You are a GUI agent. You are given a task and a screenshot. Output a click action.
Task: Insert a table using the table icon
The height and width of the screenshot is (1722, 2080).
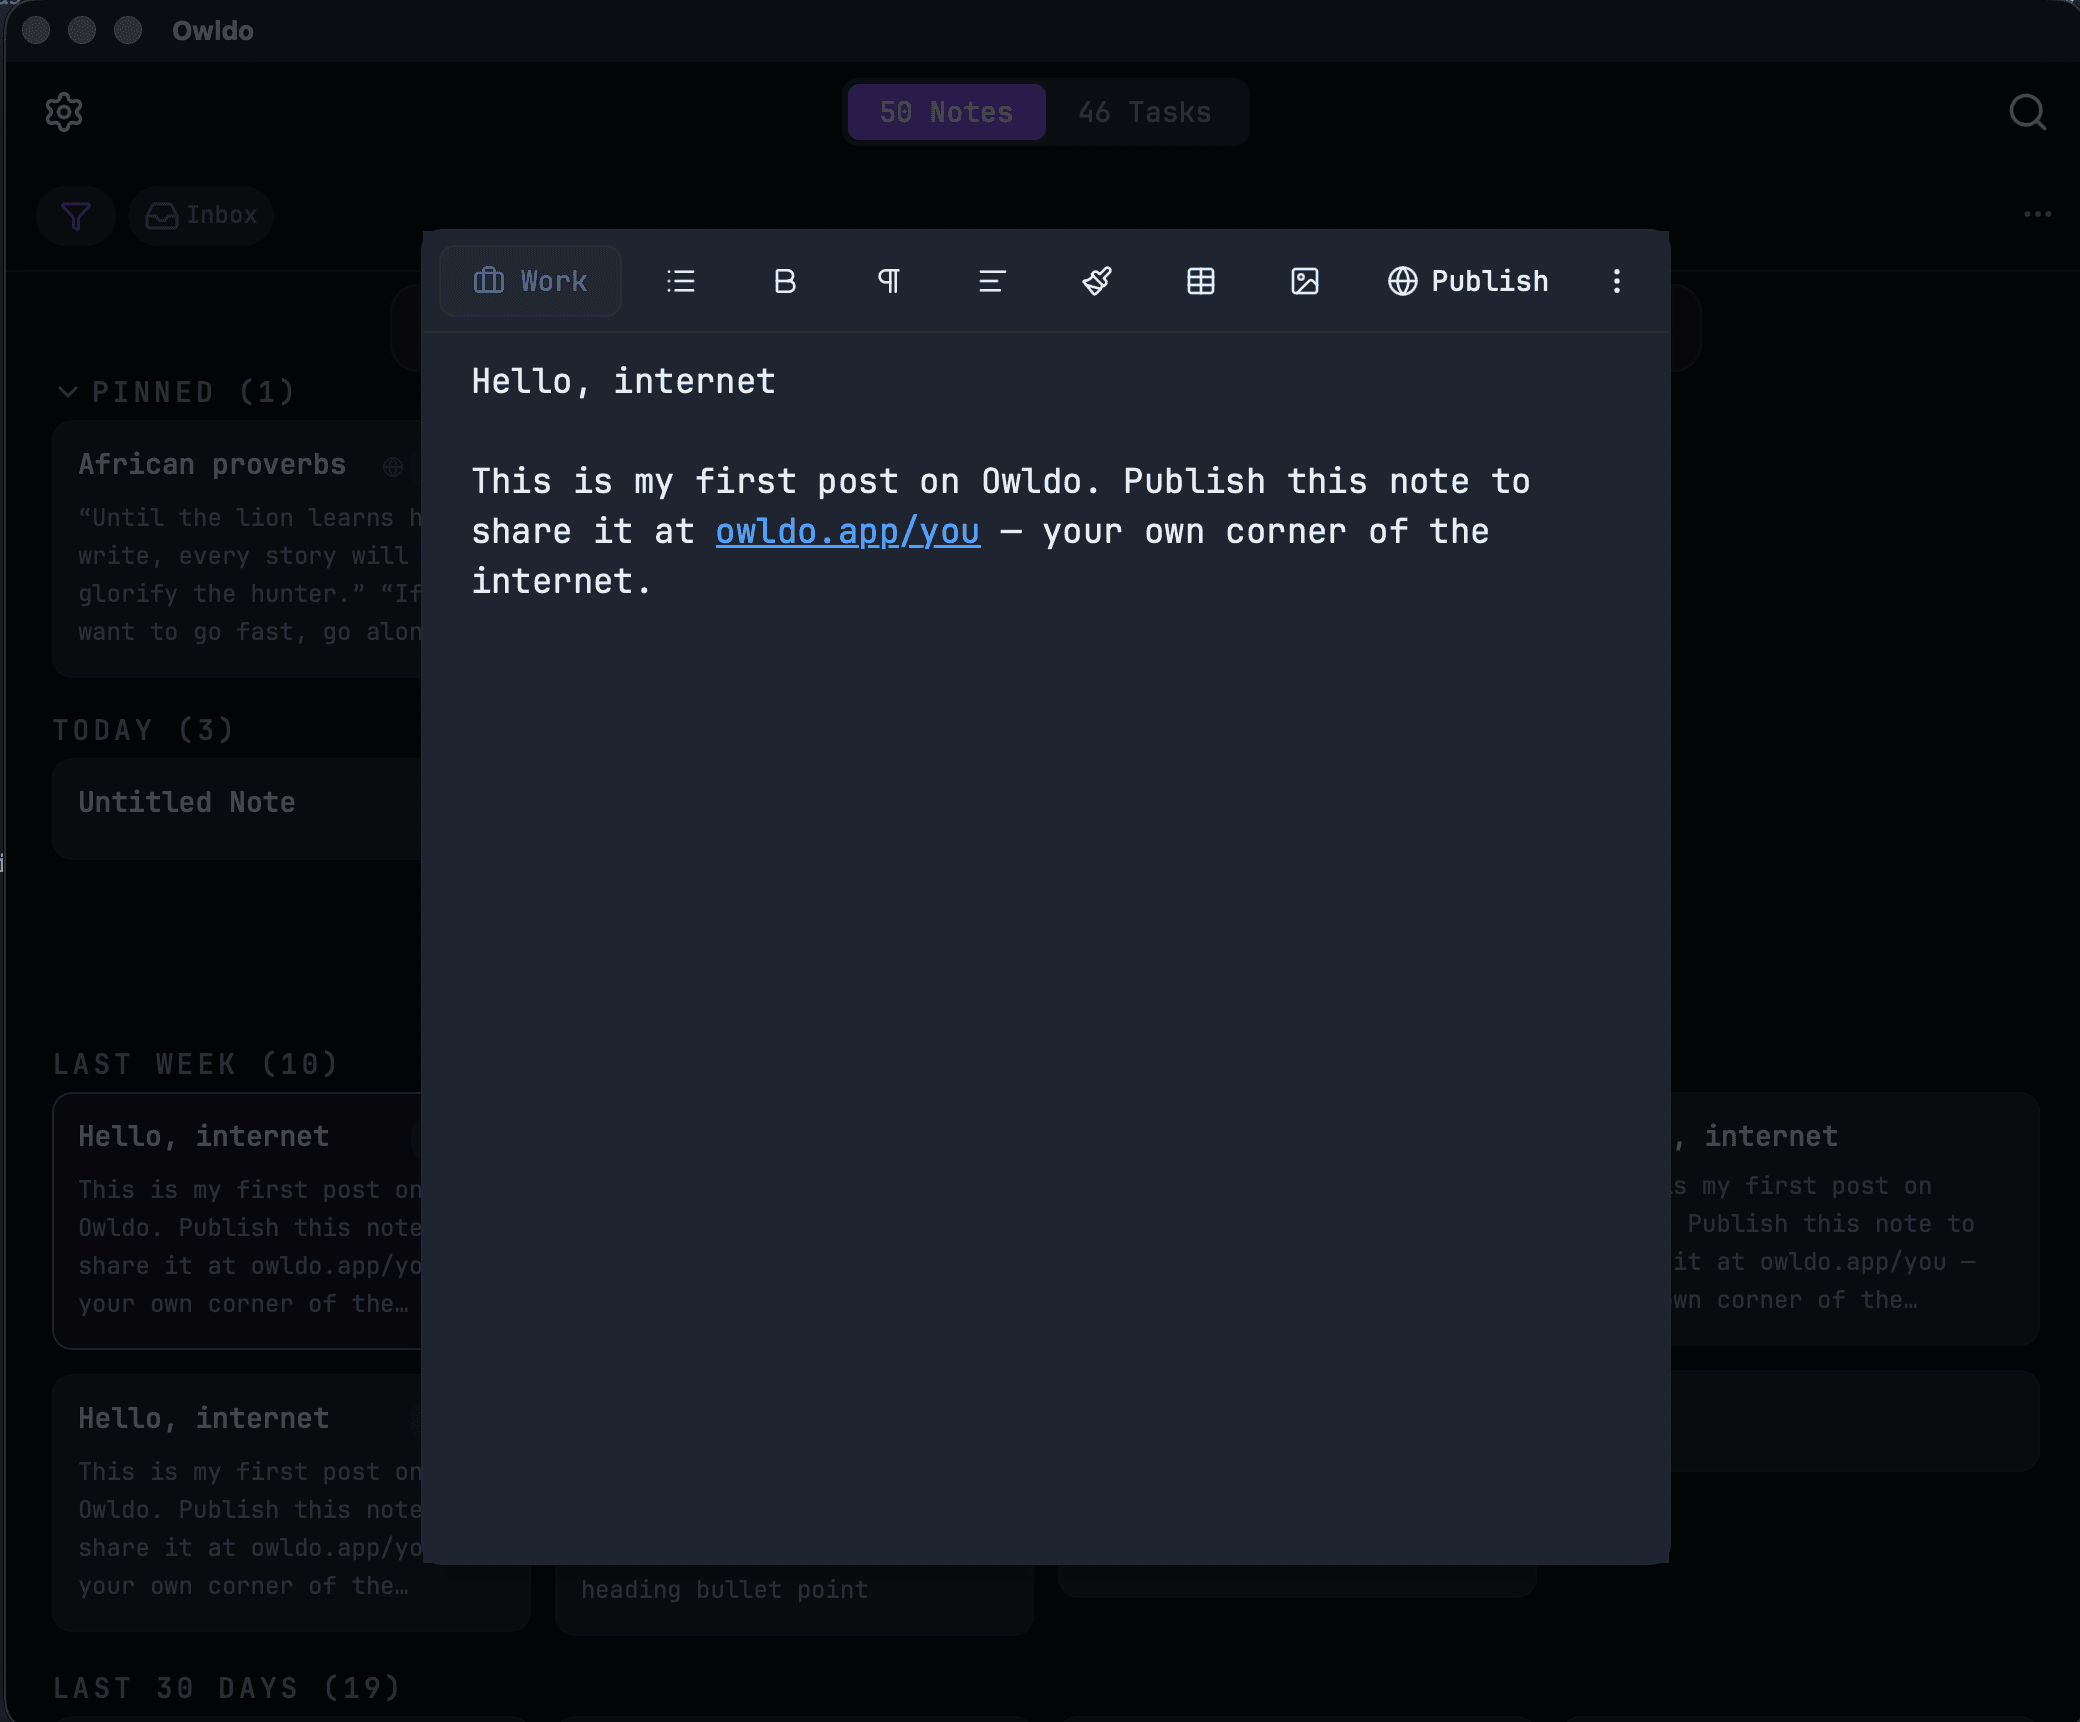coord(1201,281)
